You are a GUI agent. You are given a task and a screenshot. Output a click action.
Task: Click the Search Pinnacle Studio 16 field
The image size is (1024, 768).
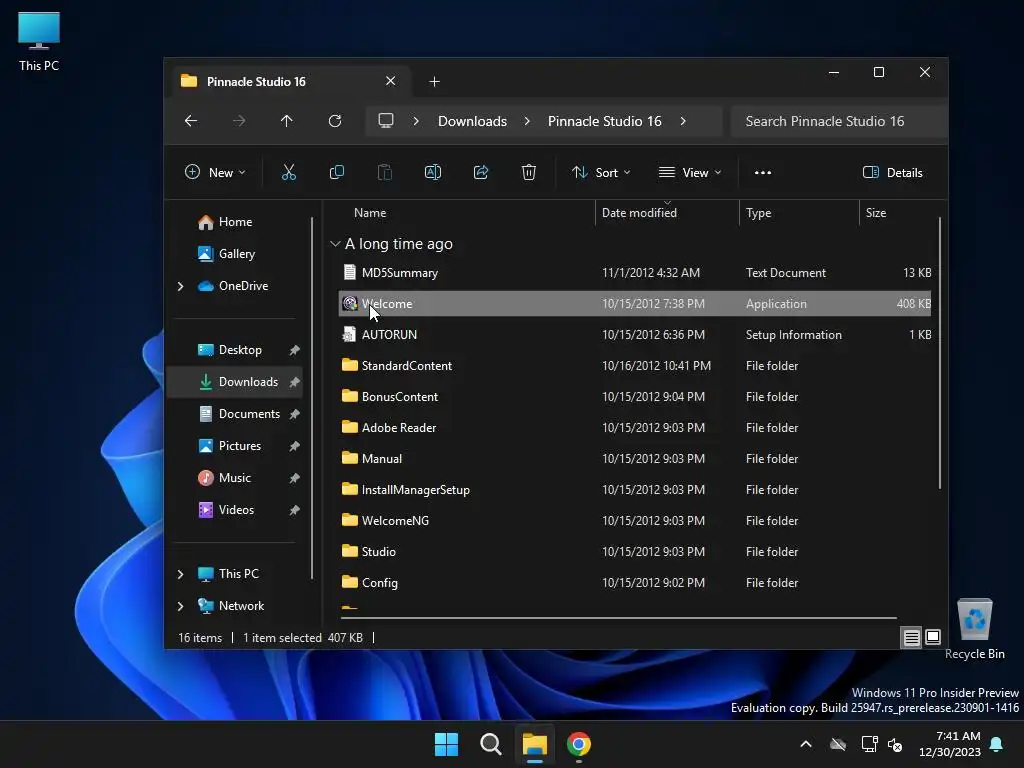(x=839, y=121)
